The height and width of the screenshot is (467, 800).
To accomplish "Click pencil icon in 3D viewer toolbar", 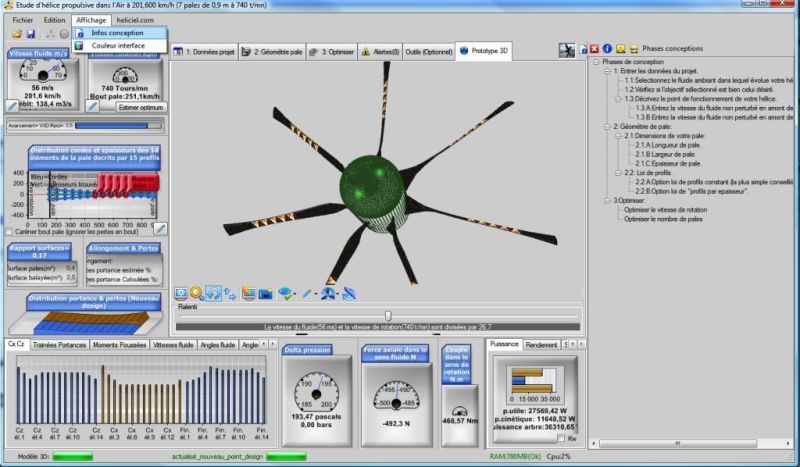I will pos(306,293).
